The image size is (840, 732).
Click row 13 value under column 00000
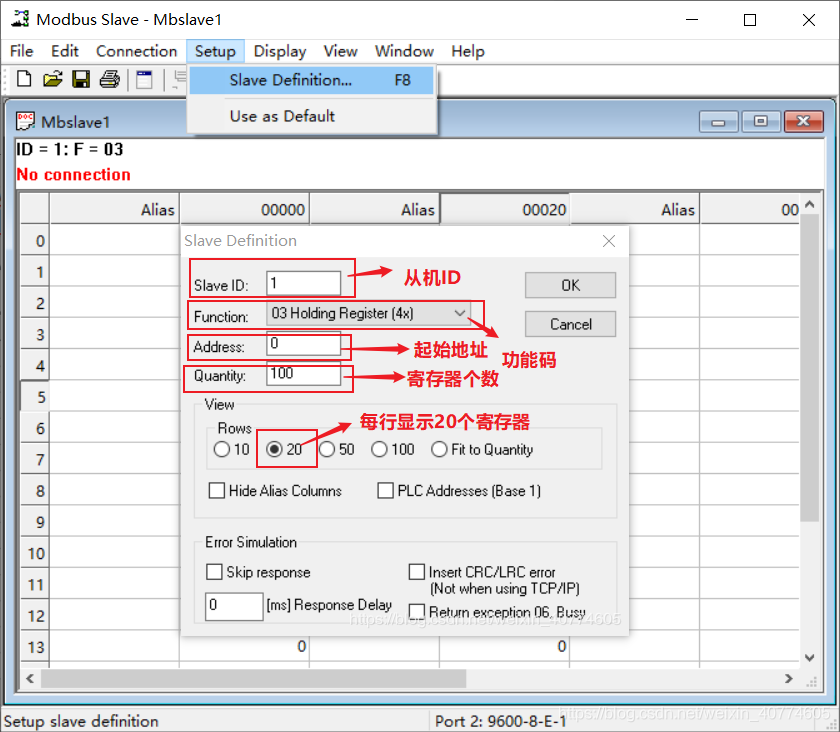click(244, 646)
